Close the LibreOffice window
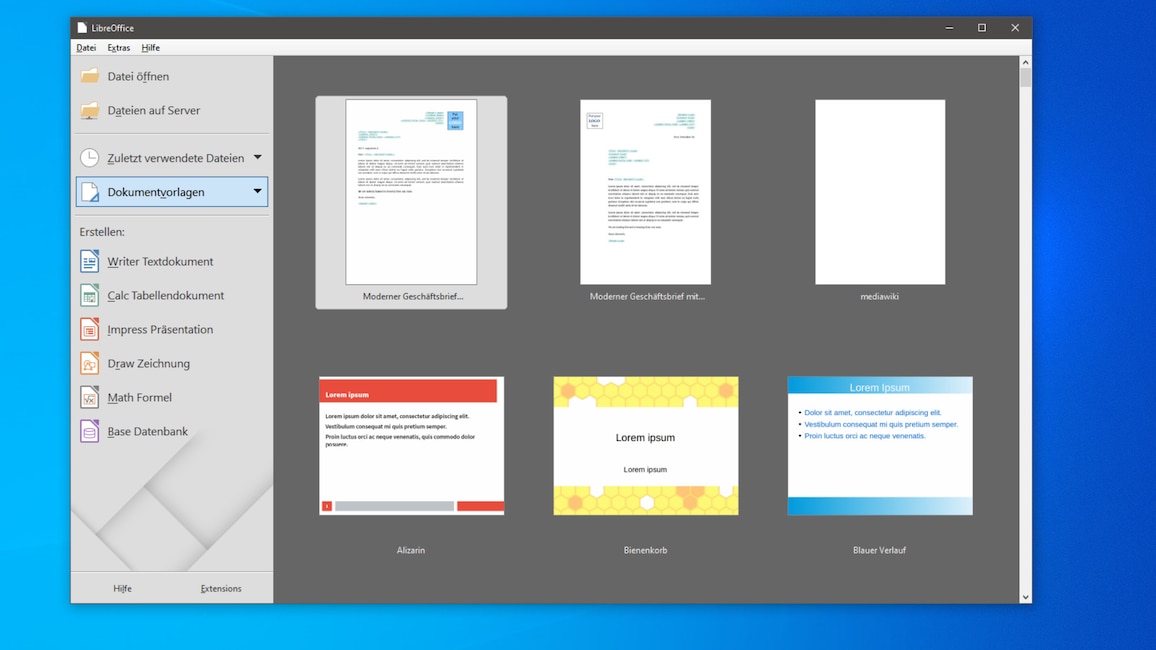The image size is (1156, 650). [x=1015, y=28]
